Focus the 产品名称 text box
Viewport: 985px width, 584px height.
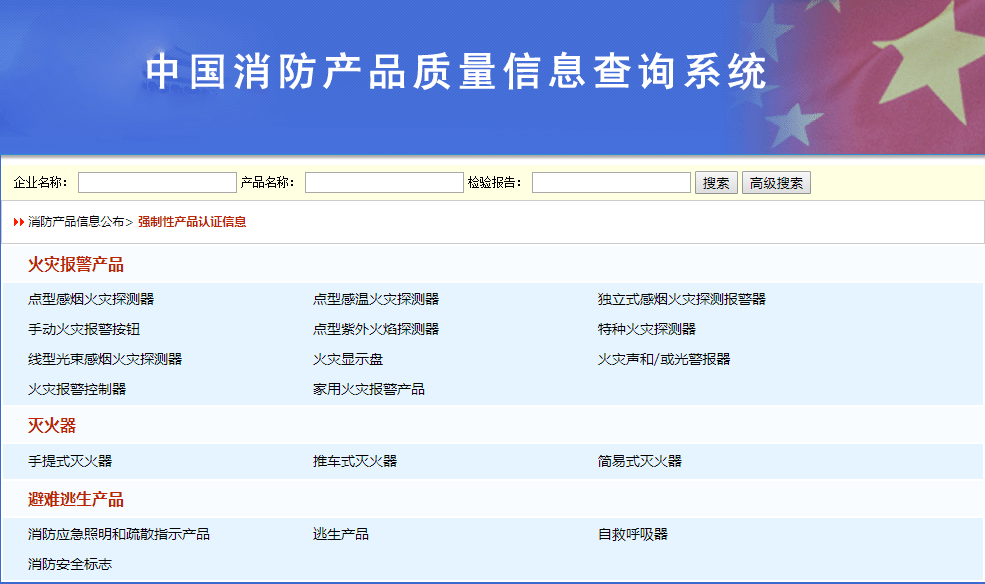[x=384, y=183]
